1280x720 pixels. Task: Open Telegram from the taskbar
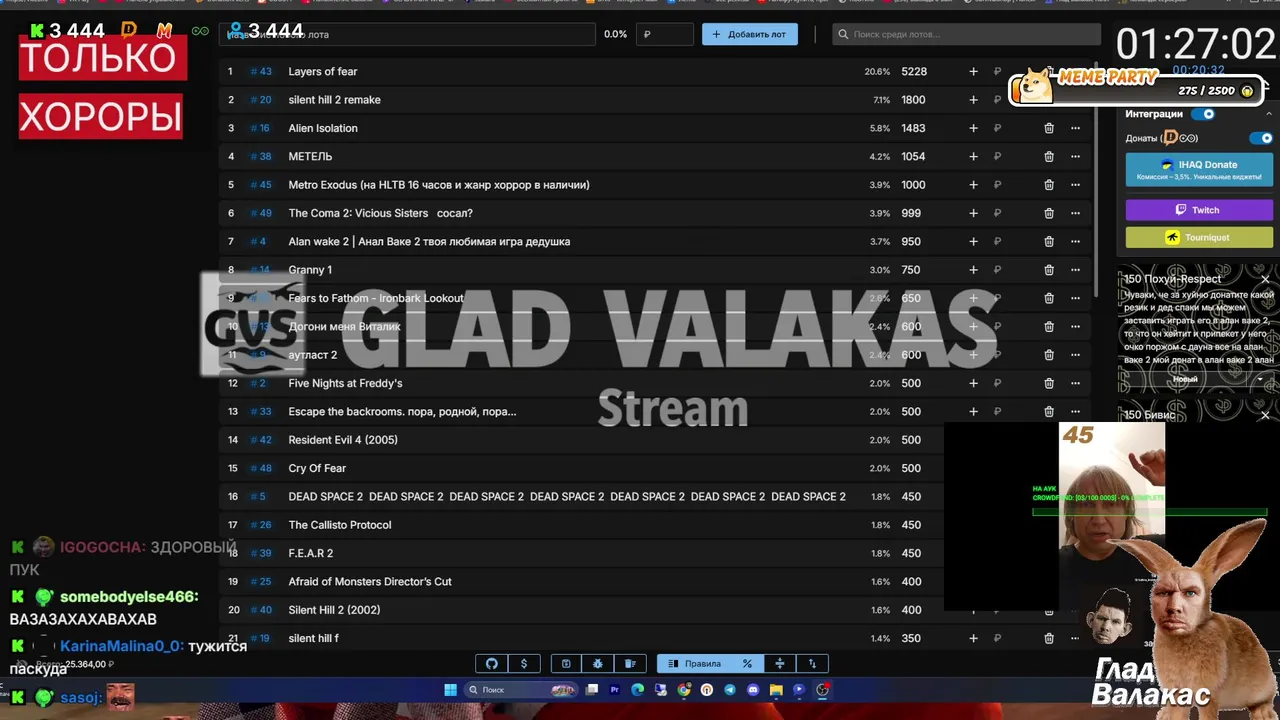[730, 690]
